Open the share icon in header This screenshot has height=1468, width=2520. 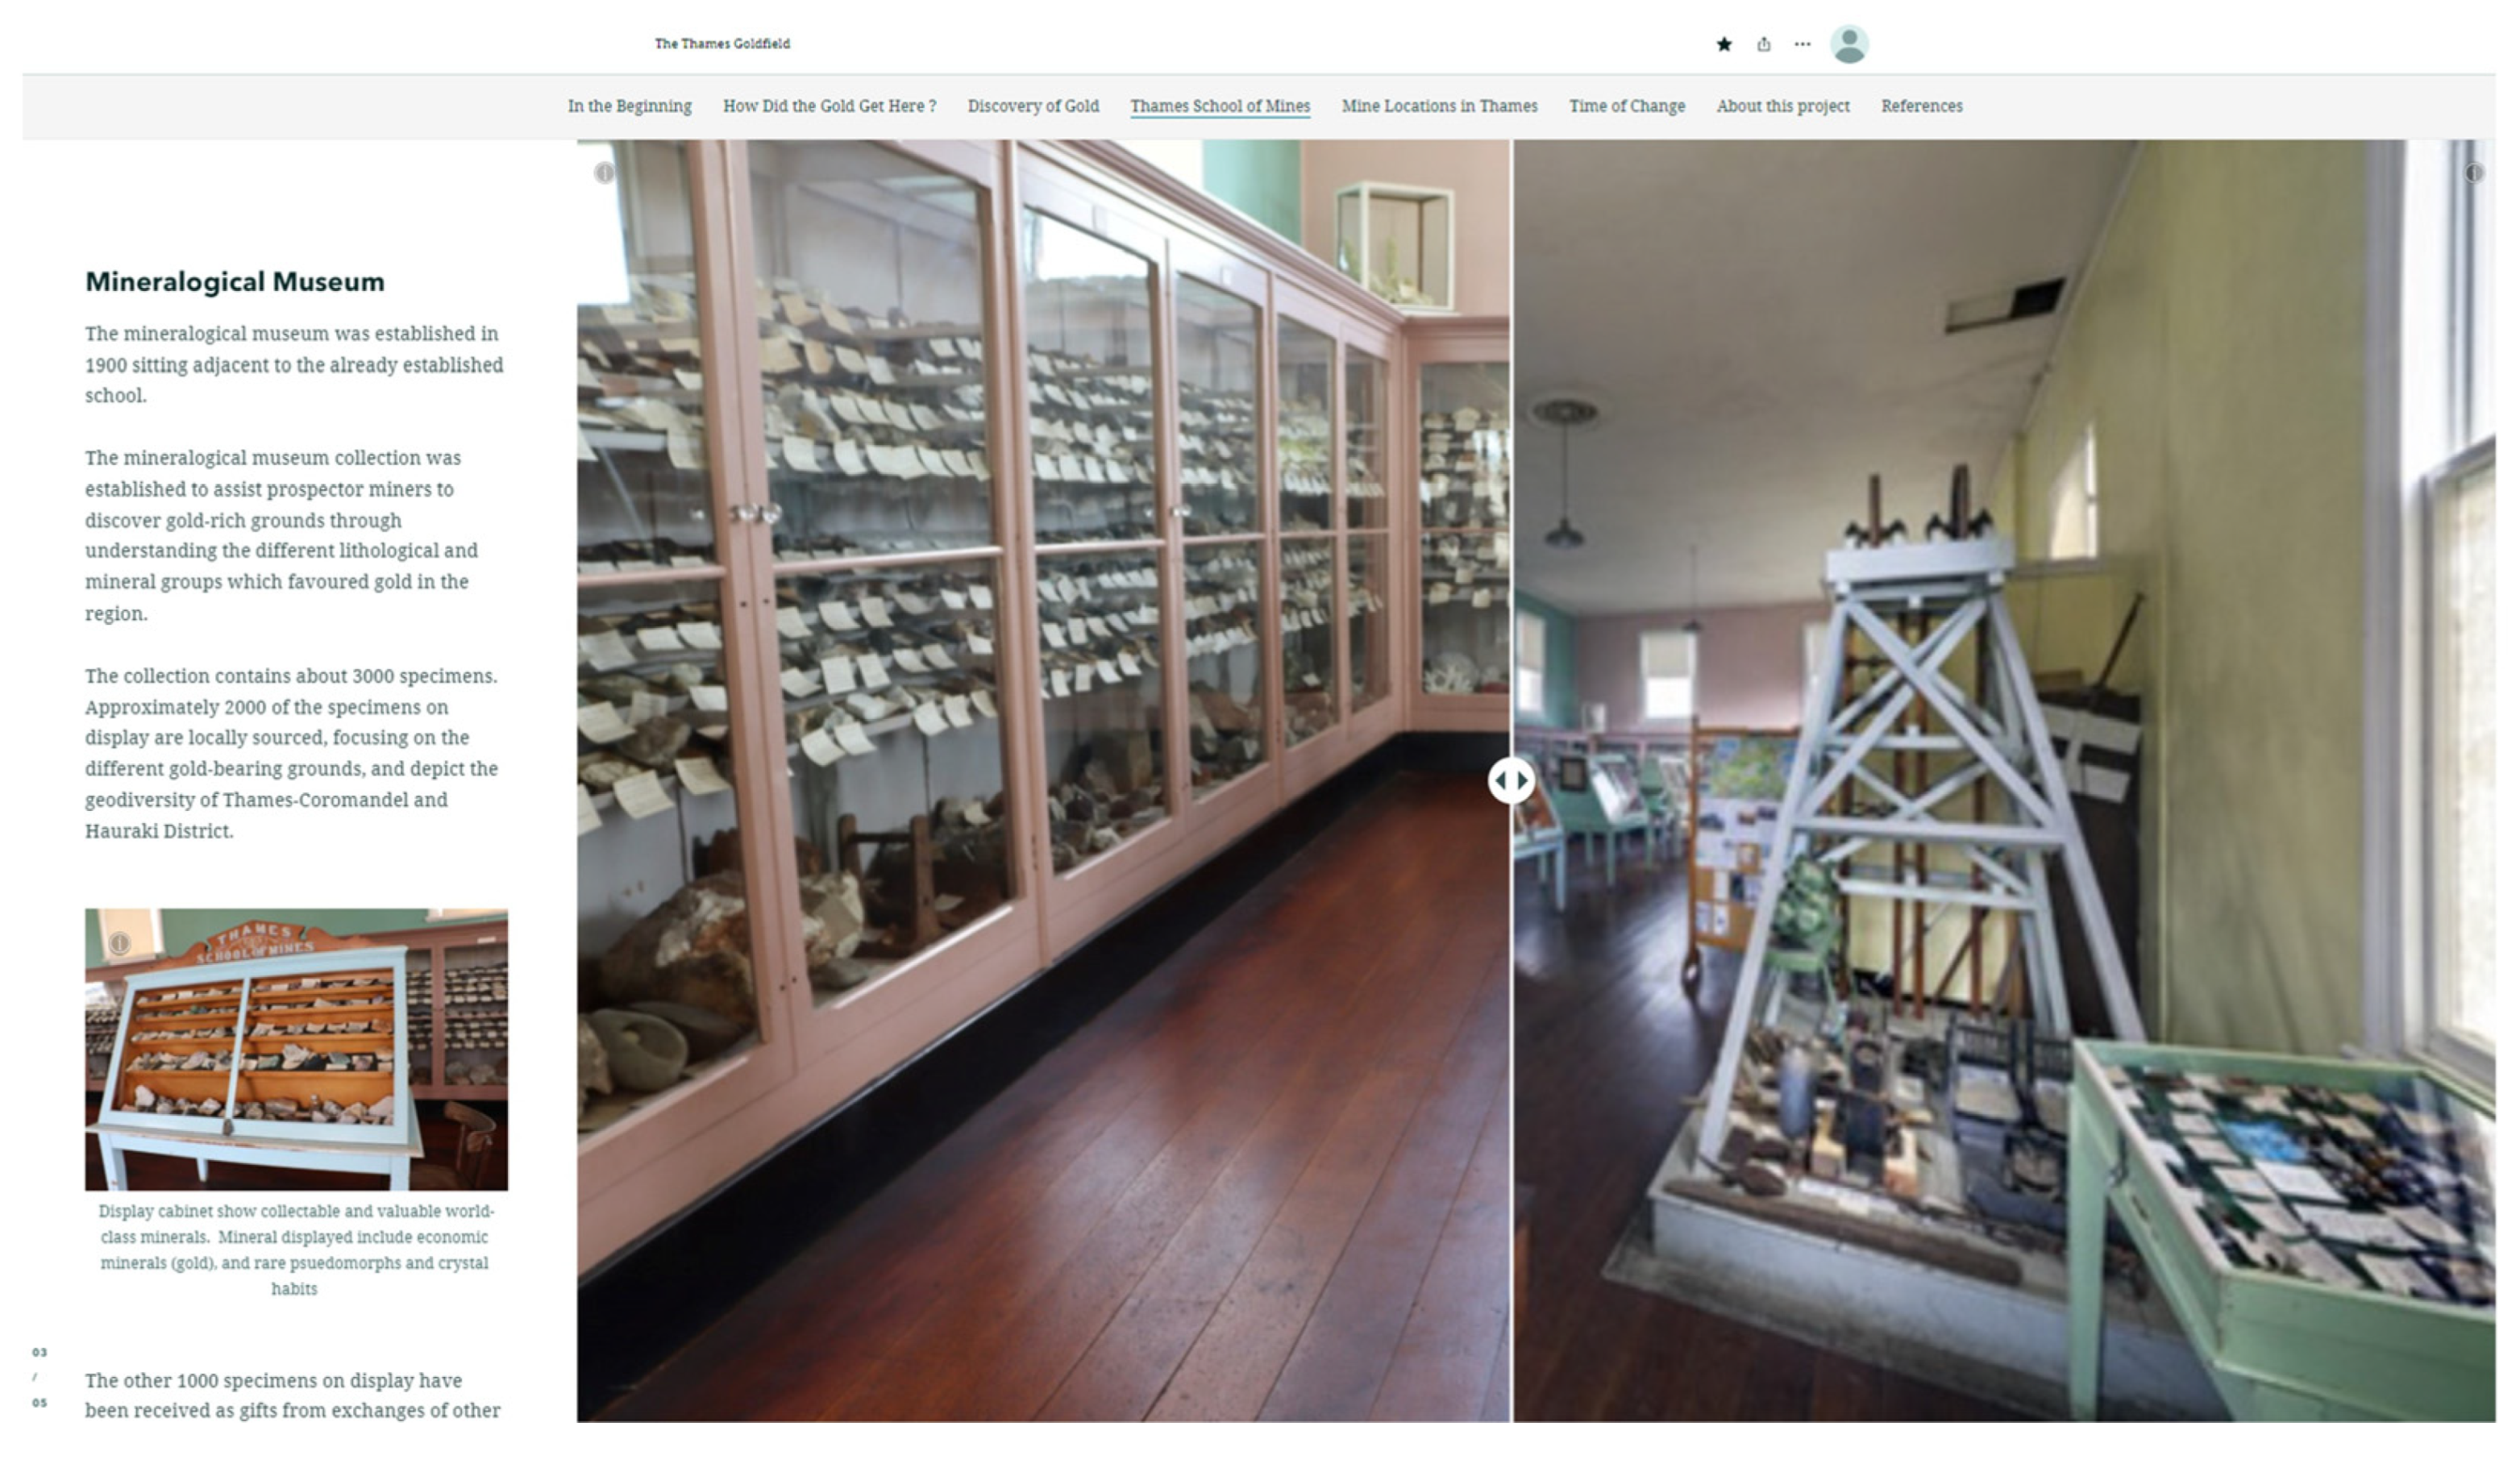click(1764, 44)
